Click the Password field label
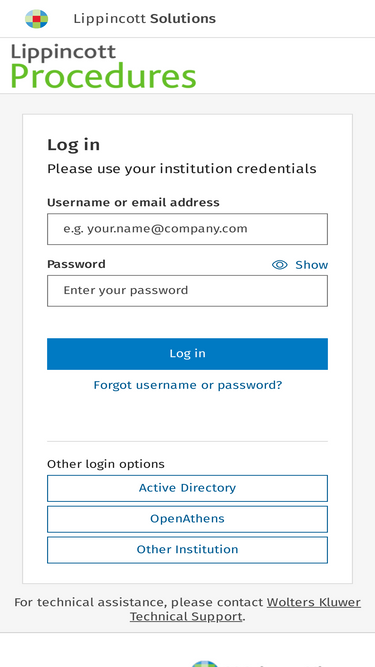375x667 pixels. pos(76,264)
